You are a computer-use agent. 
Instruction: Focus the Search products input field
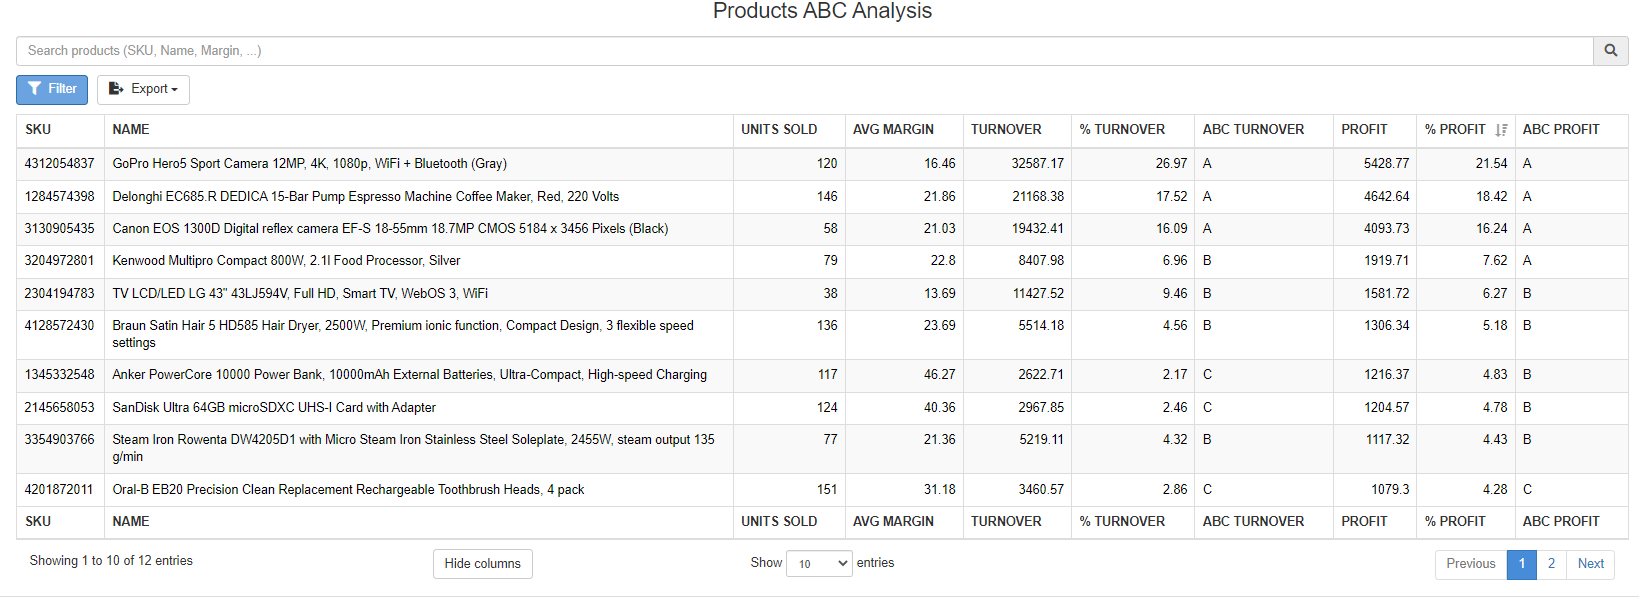point(800,51)
